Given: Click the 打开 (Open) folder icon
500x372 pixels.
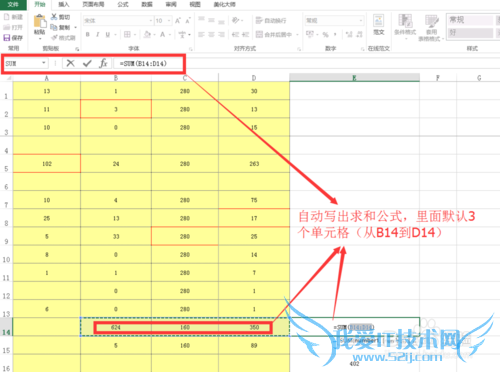Looking at the screenshot, I should tap(7, 27).
